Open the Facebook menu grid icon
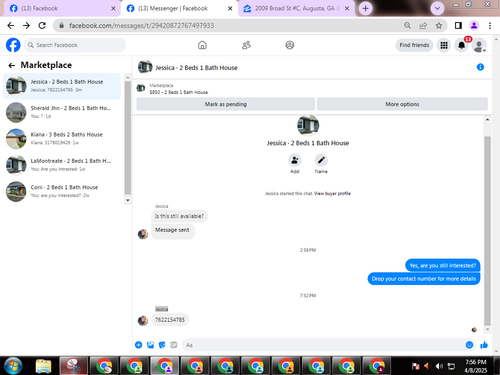The height and width of the screenshot is (375, 500). [x=444, y=45]
